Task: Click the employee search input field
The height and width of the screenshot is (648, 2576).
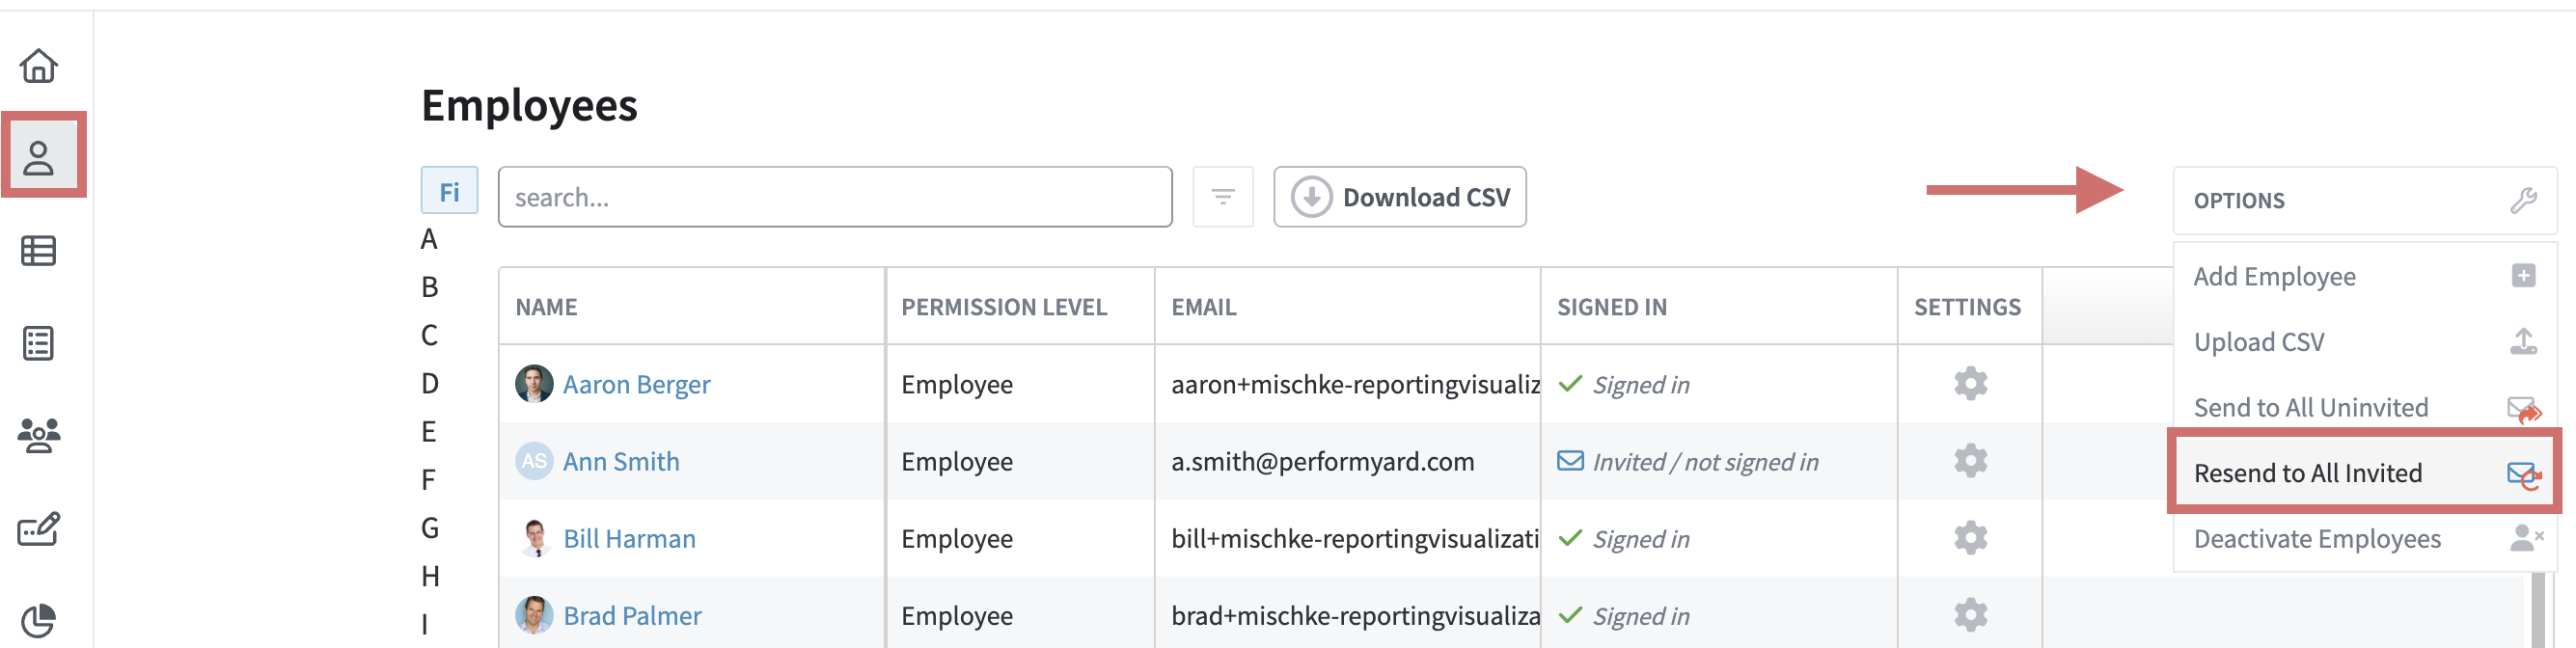Action: coord(834,197)
